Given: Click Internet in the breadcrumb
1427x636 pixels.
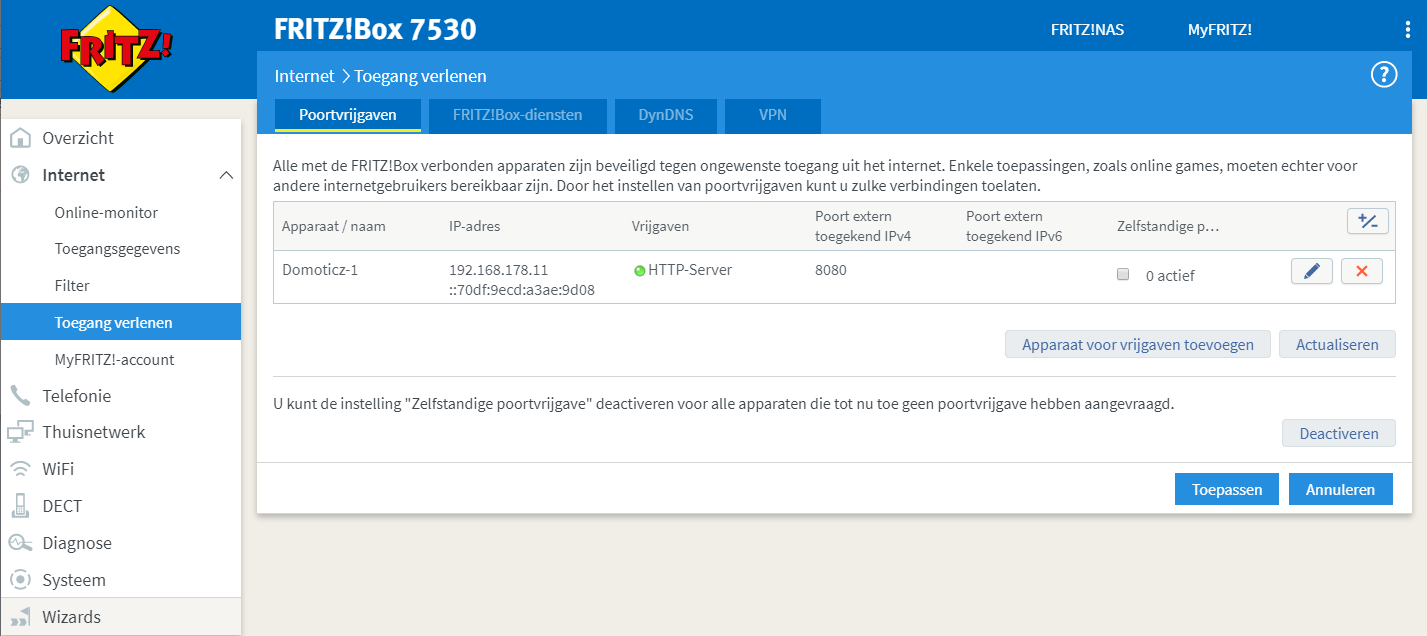Looking at the screenshot, I should click(304, 76).
